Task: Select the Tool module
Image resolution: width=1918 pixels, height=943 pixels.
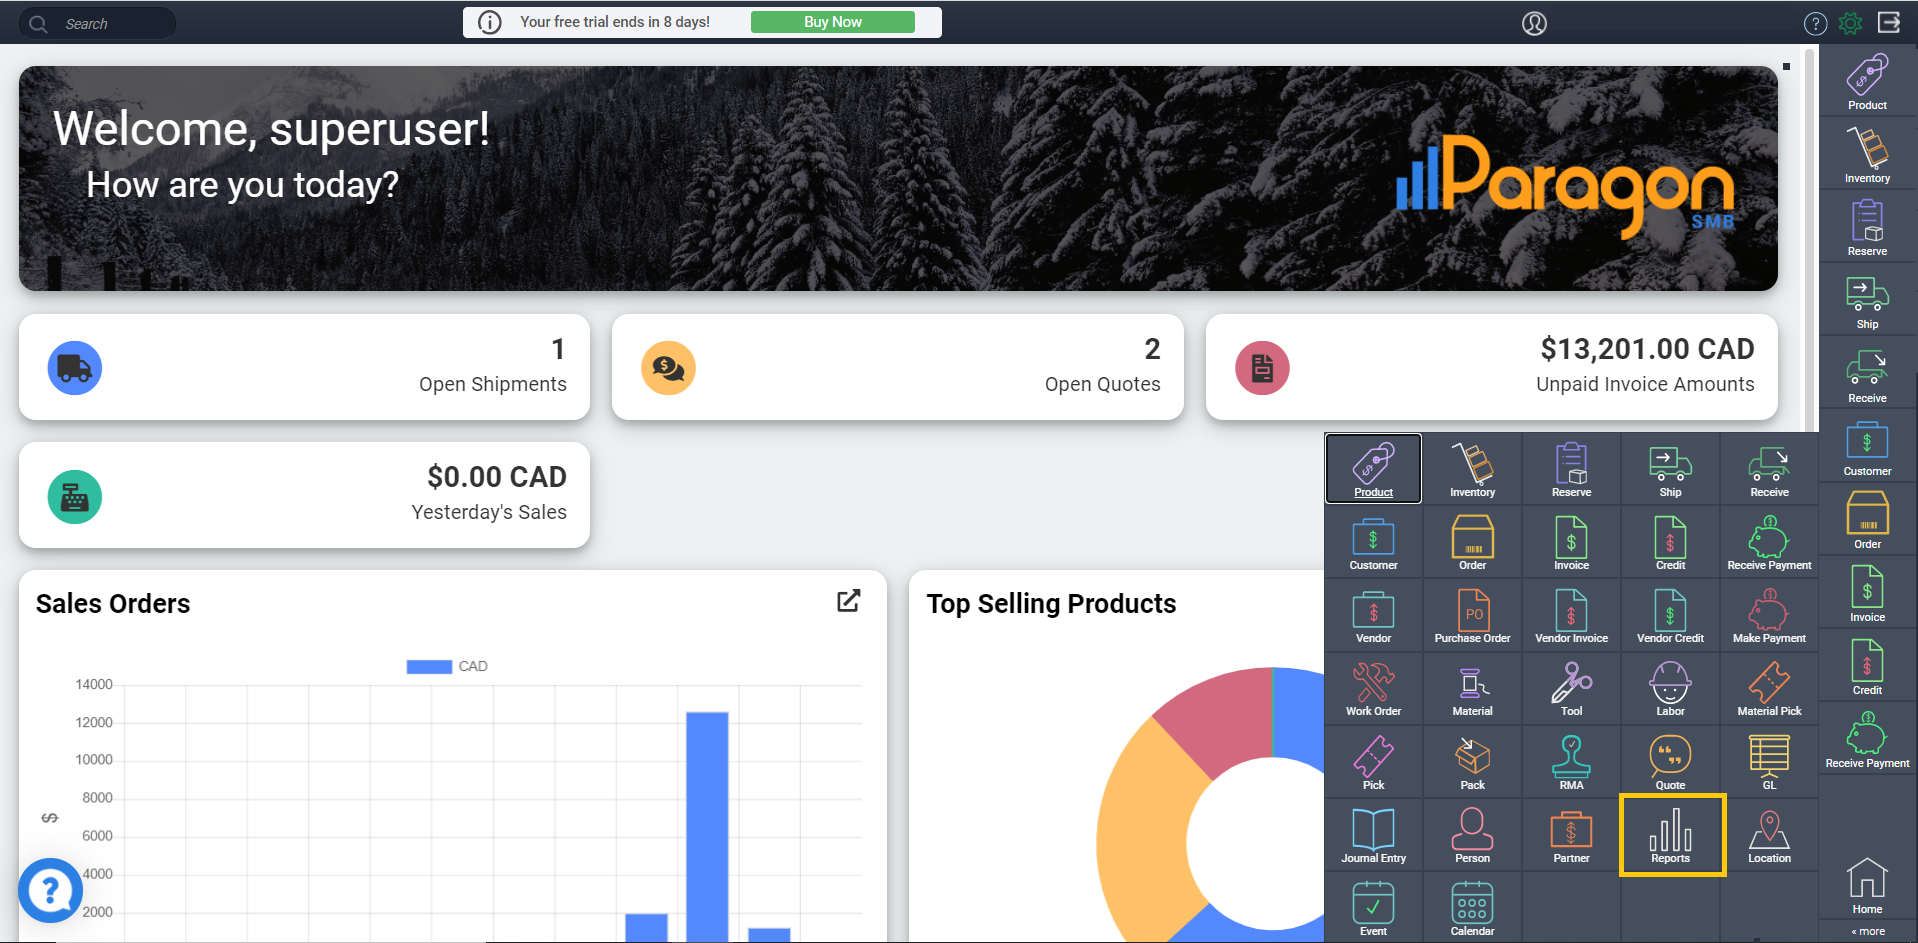Action: (x=1571, y=688)
